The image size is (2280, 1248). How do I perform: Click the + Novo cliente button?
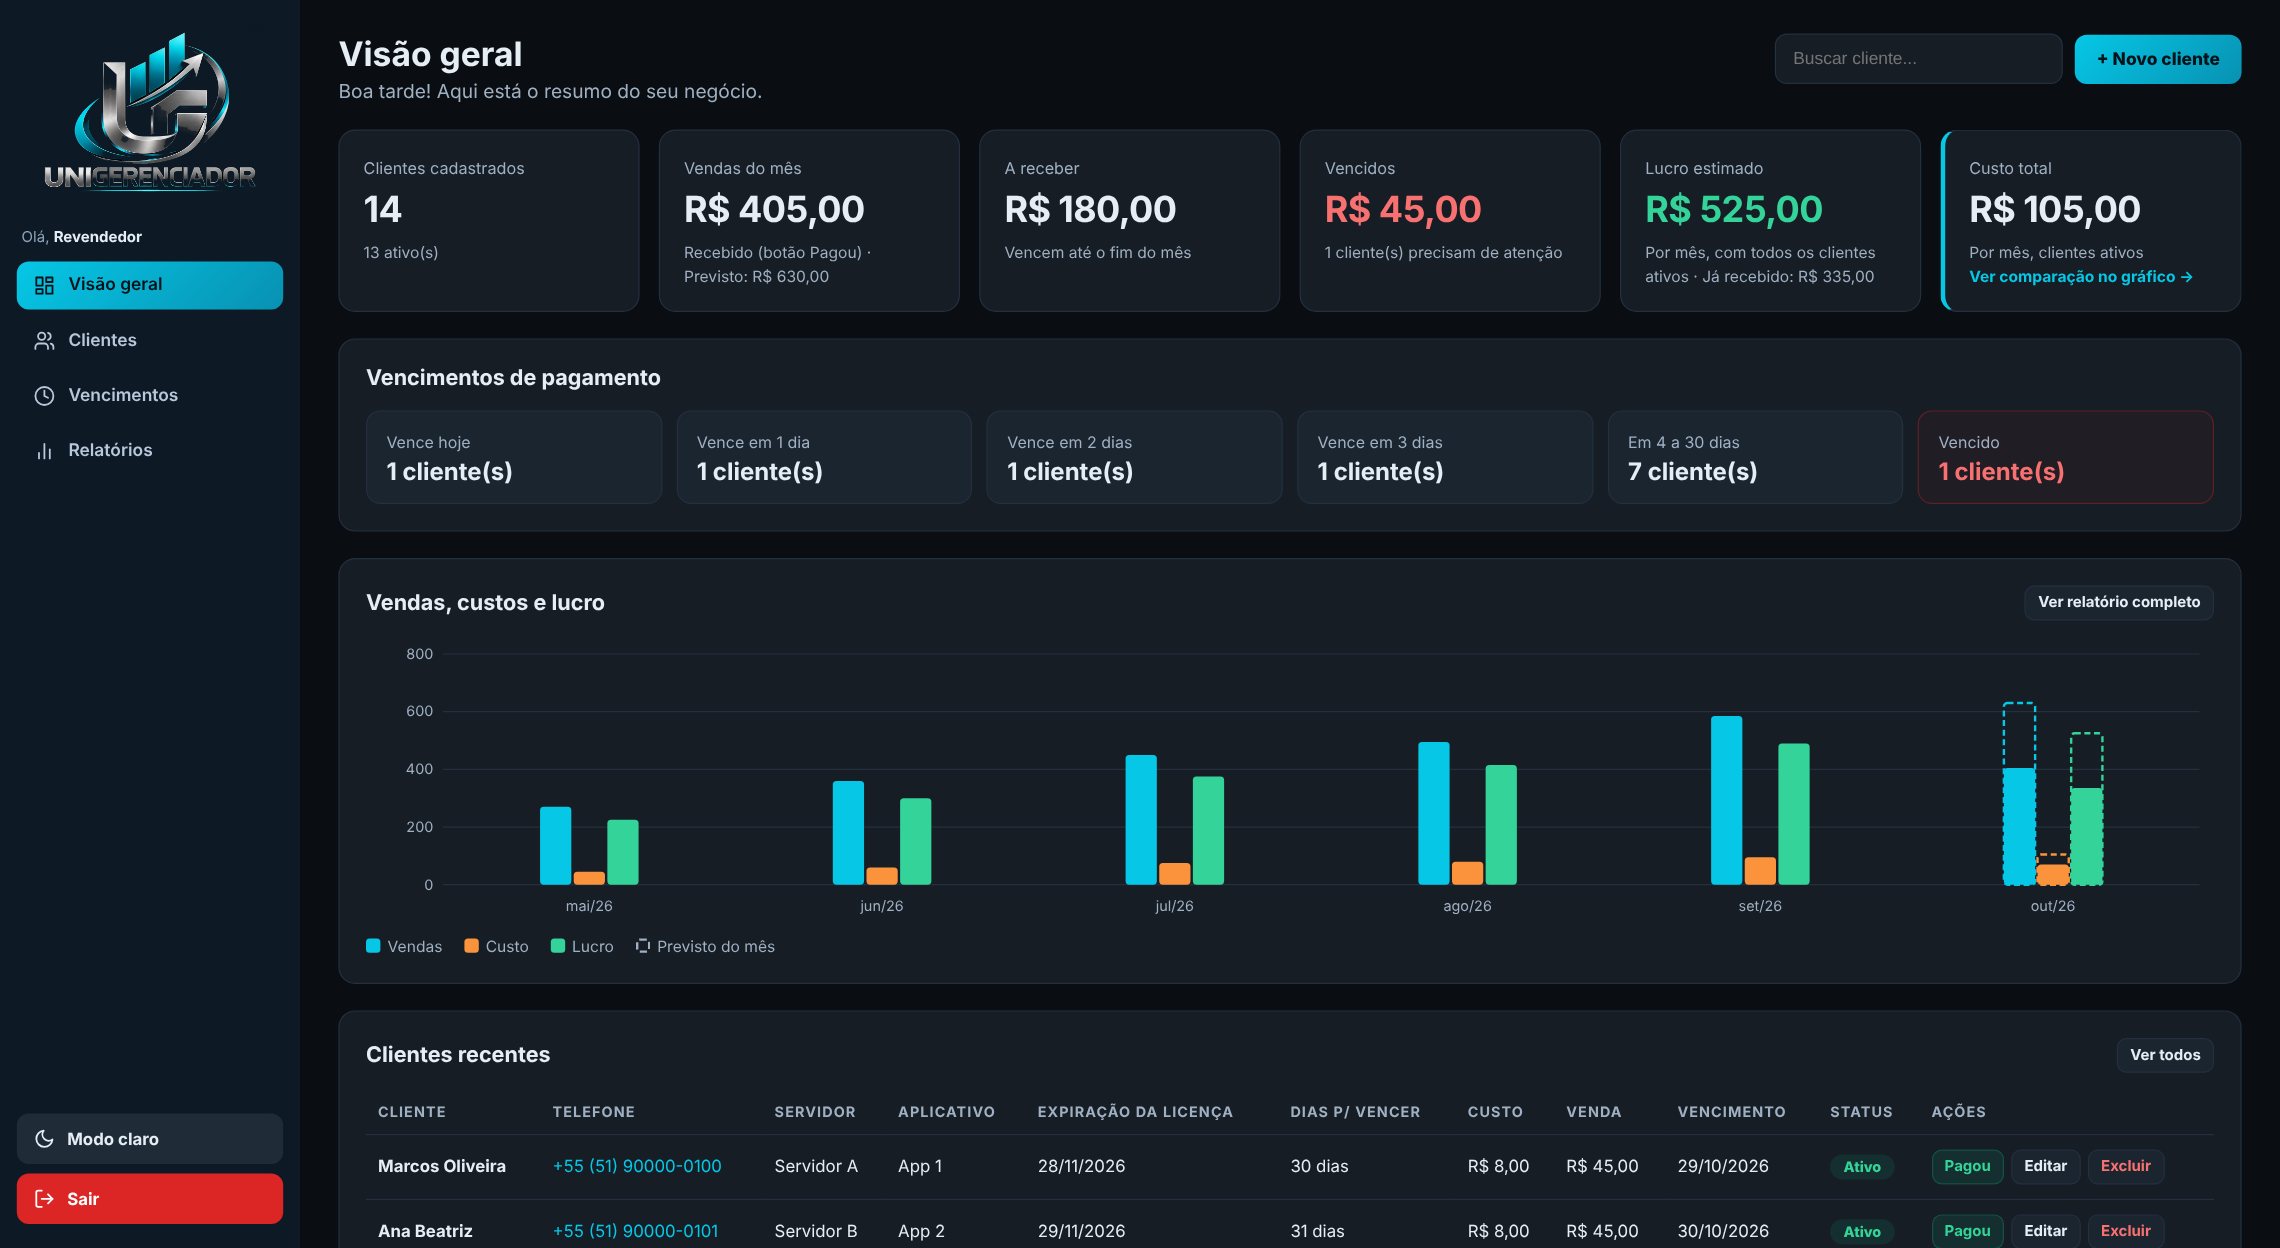2158,59
